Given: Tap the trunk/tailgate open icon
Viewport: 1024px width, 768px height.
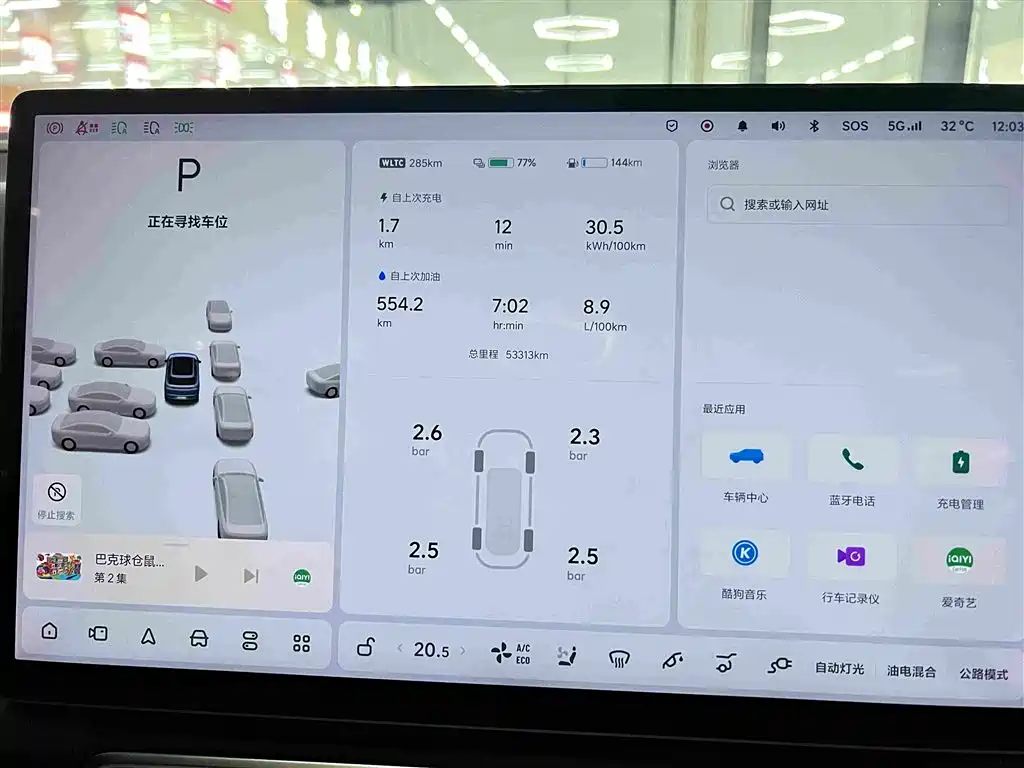Looking at the screenshot, I should click(726, 664).
